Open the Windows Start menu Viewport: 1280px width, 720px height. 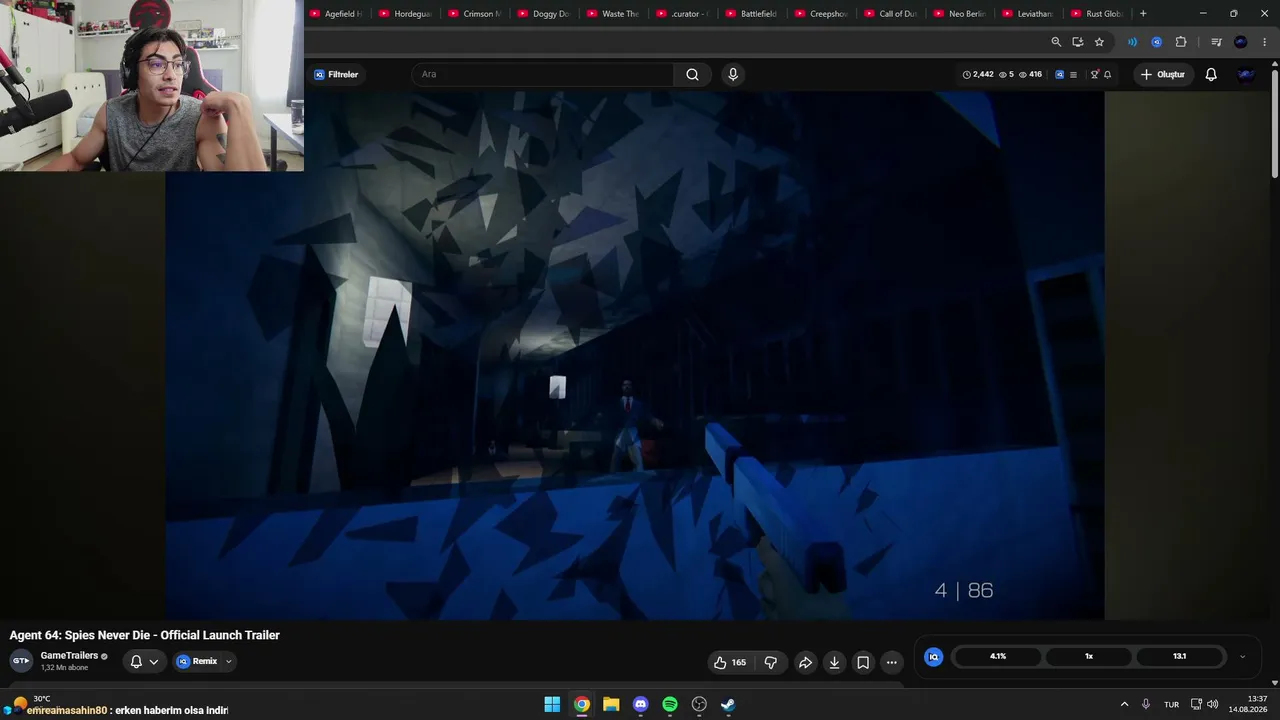[x=552, y=704]
